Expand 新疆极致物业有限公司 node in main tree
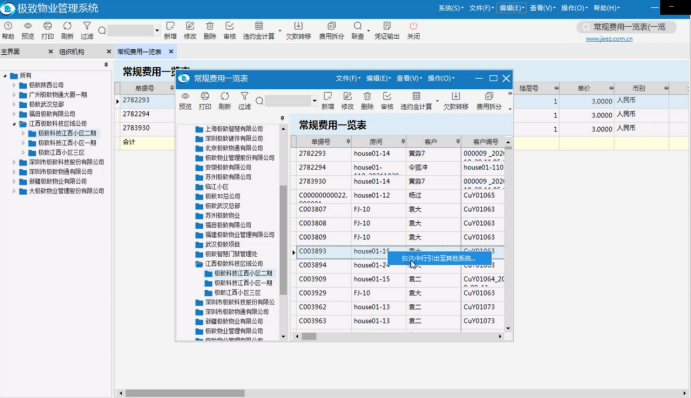This screenshot has height=398, width=691. [14, 181]
